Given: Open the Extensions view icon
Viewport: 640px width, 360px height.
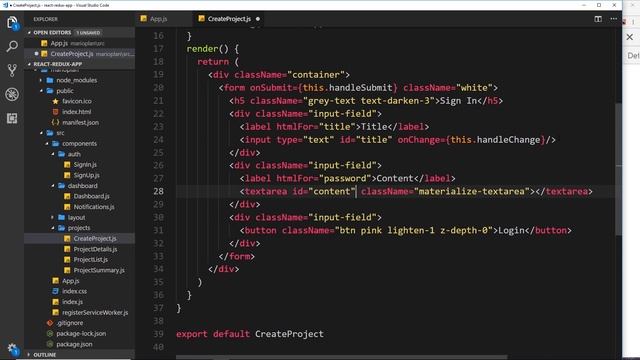Looking at the screenshot, I should point(12,118).
